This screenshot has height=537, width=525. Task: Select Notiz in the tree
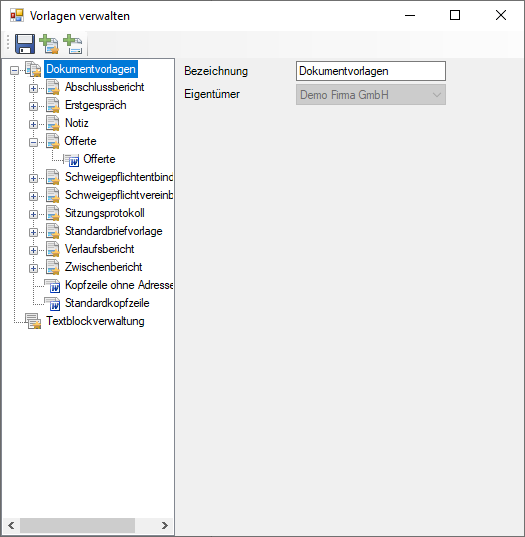pos(77,123)
